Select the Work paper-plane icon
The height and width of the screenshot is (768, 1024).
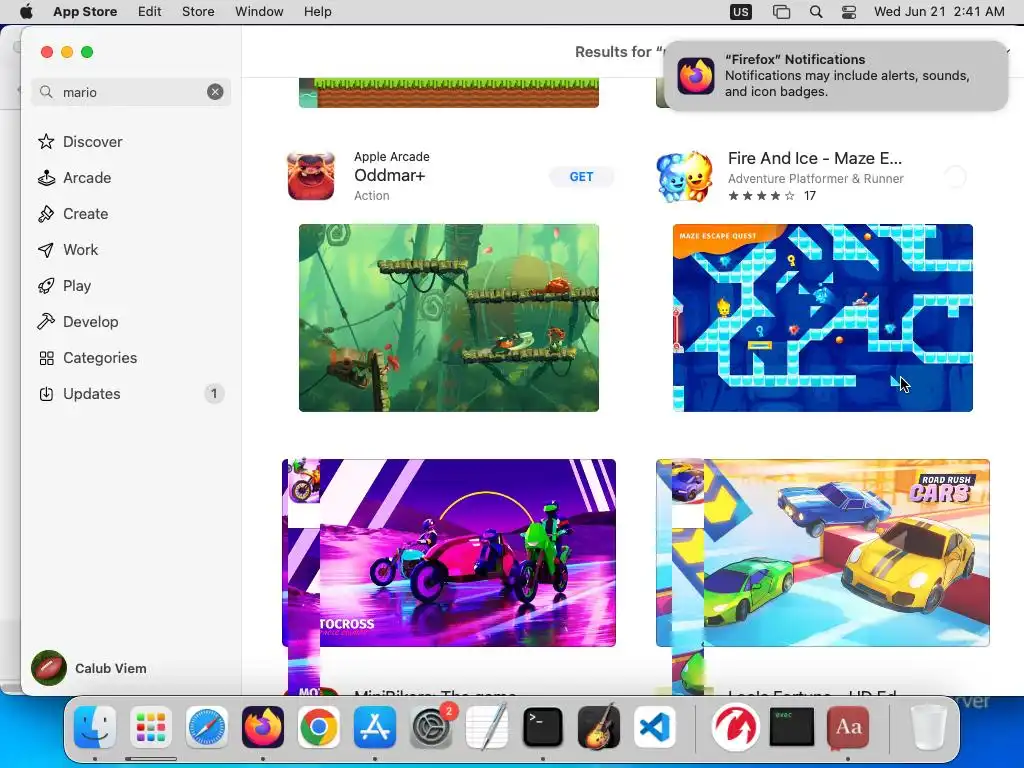coord(46,249)
